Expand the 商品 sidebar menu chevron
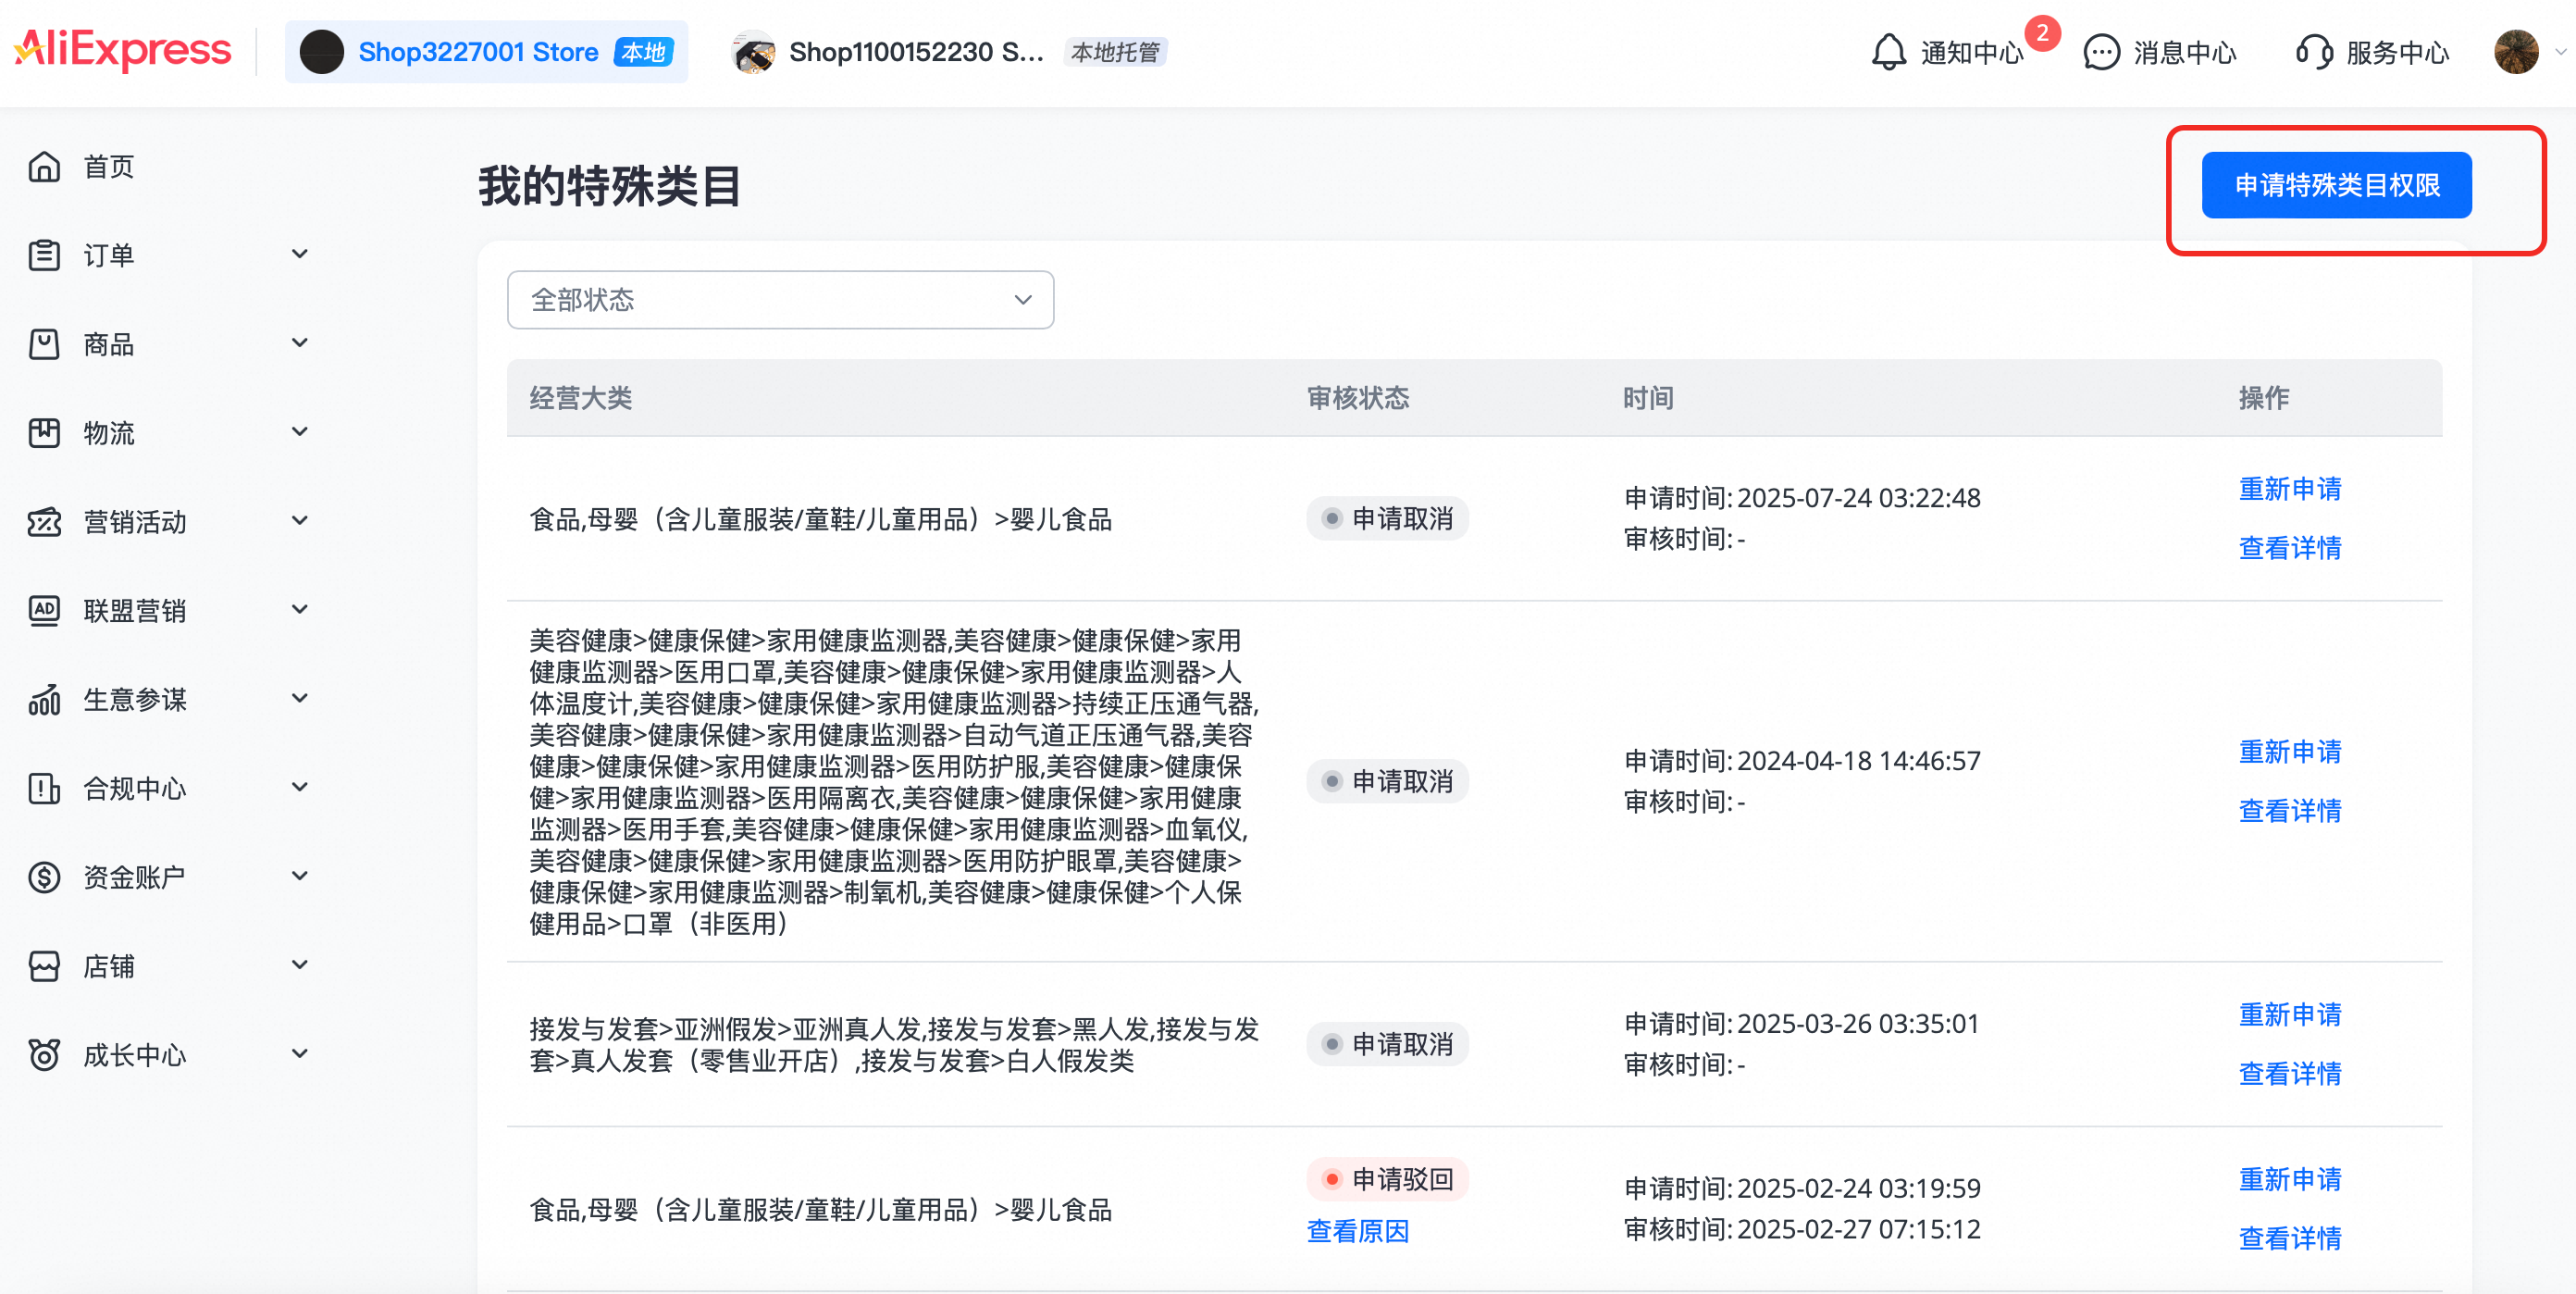The height and width of the screenshot is (1294, 2576). pyautogui.click(x=299, y=343)
